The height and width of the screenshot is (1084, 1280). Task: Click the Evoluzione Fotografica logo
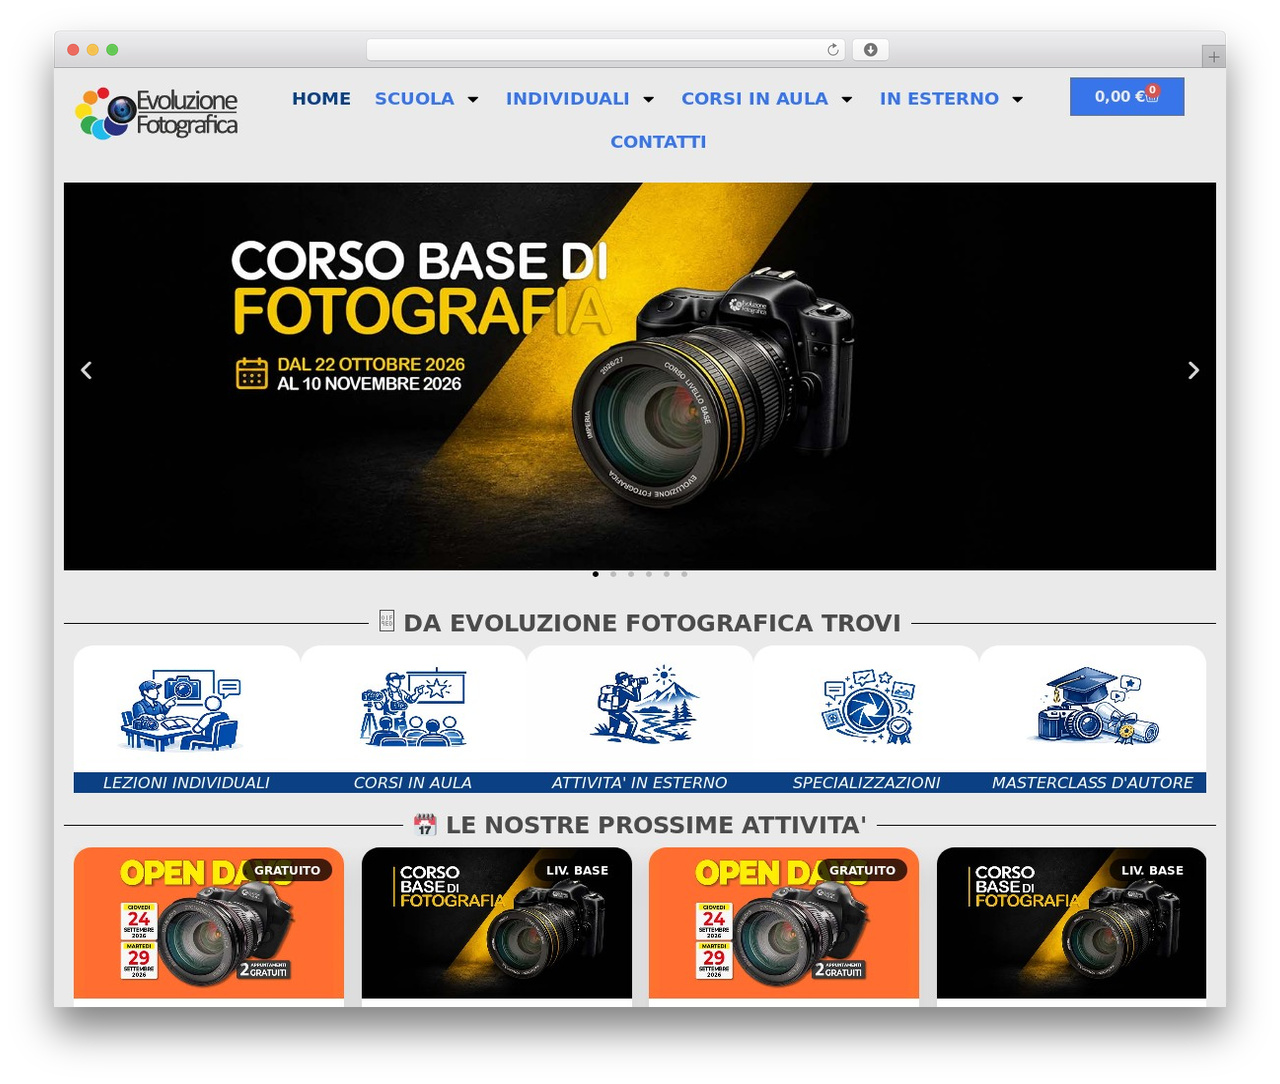157,113
